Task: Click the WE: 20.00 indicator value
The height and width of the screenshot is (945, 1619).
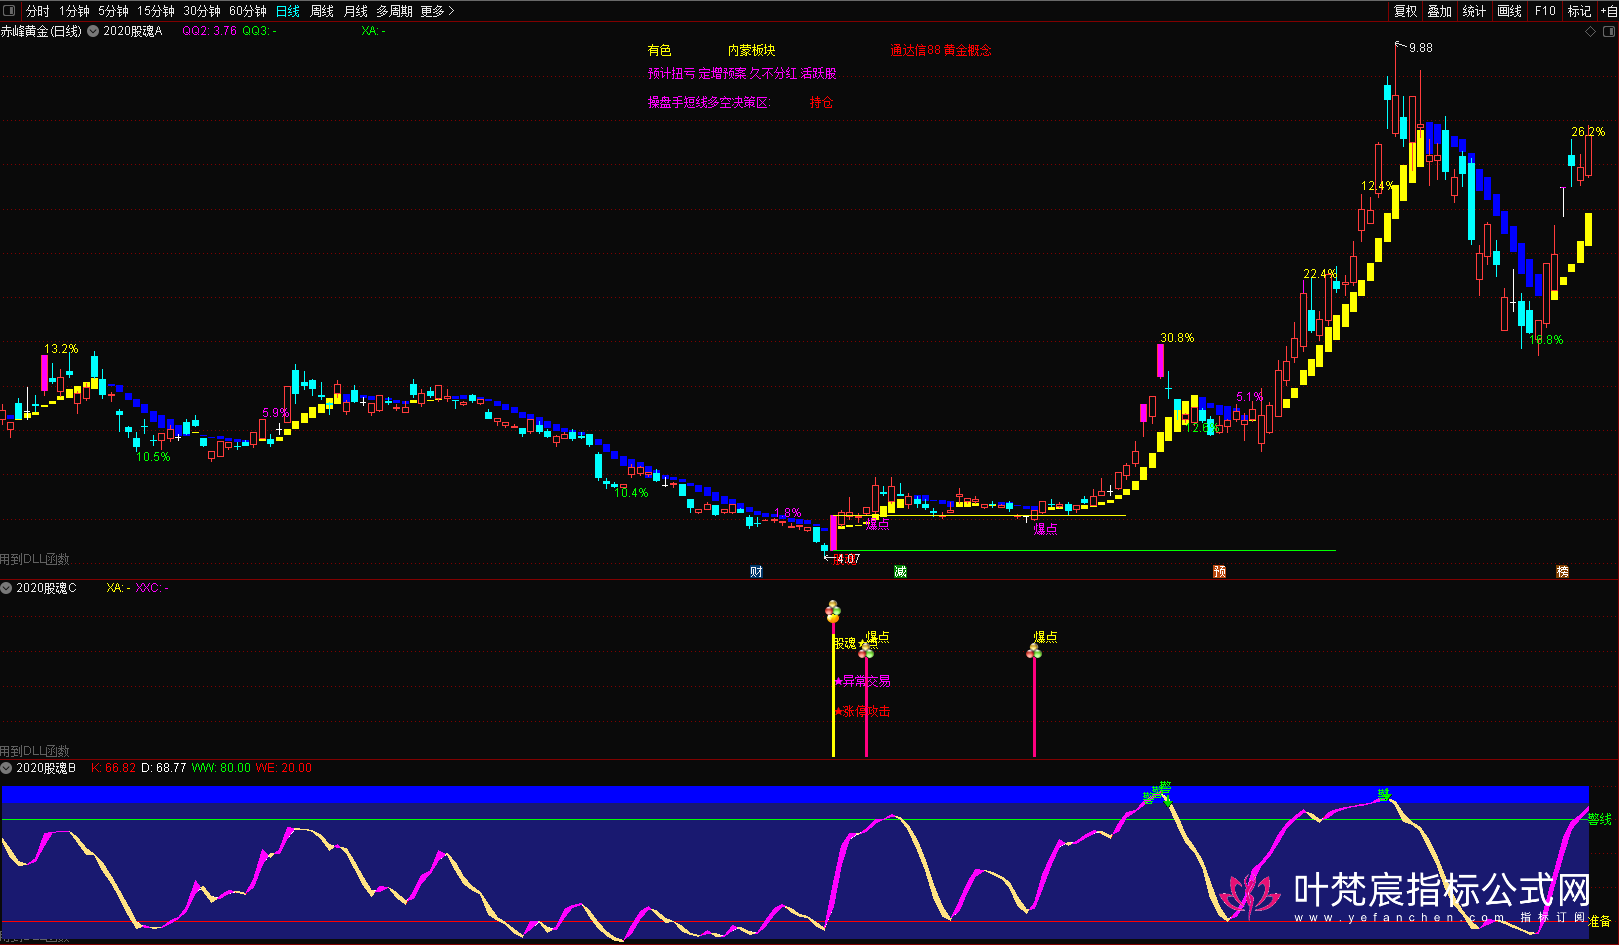Action: click(x=284, y=768)
